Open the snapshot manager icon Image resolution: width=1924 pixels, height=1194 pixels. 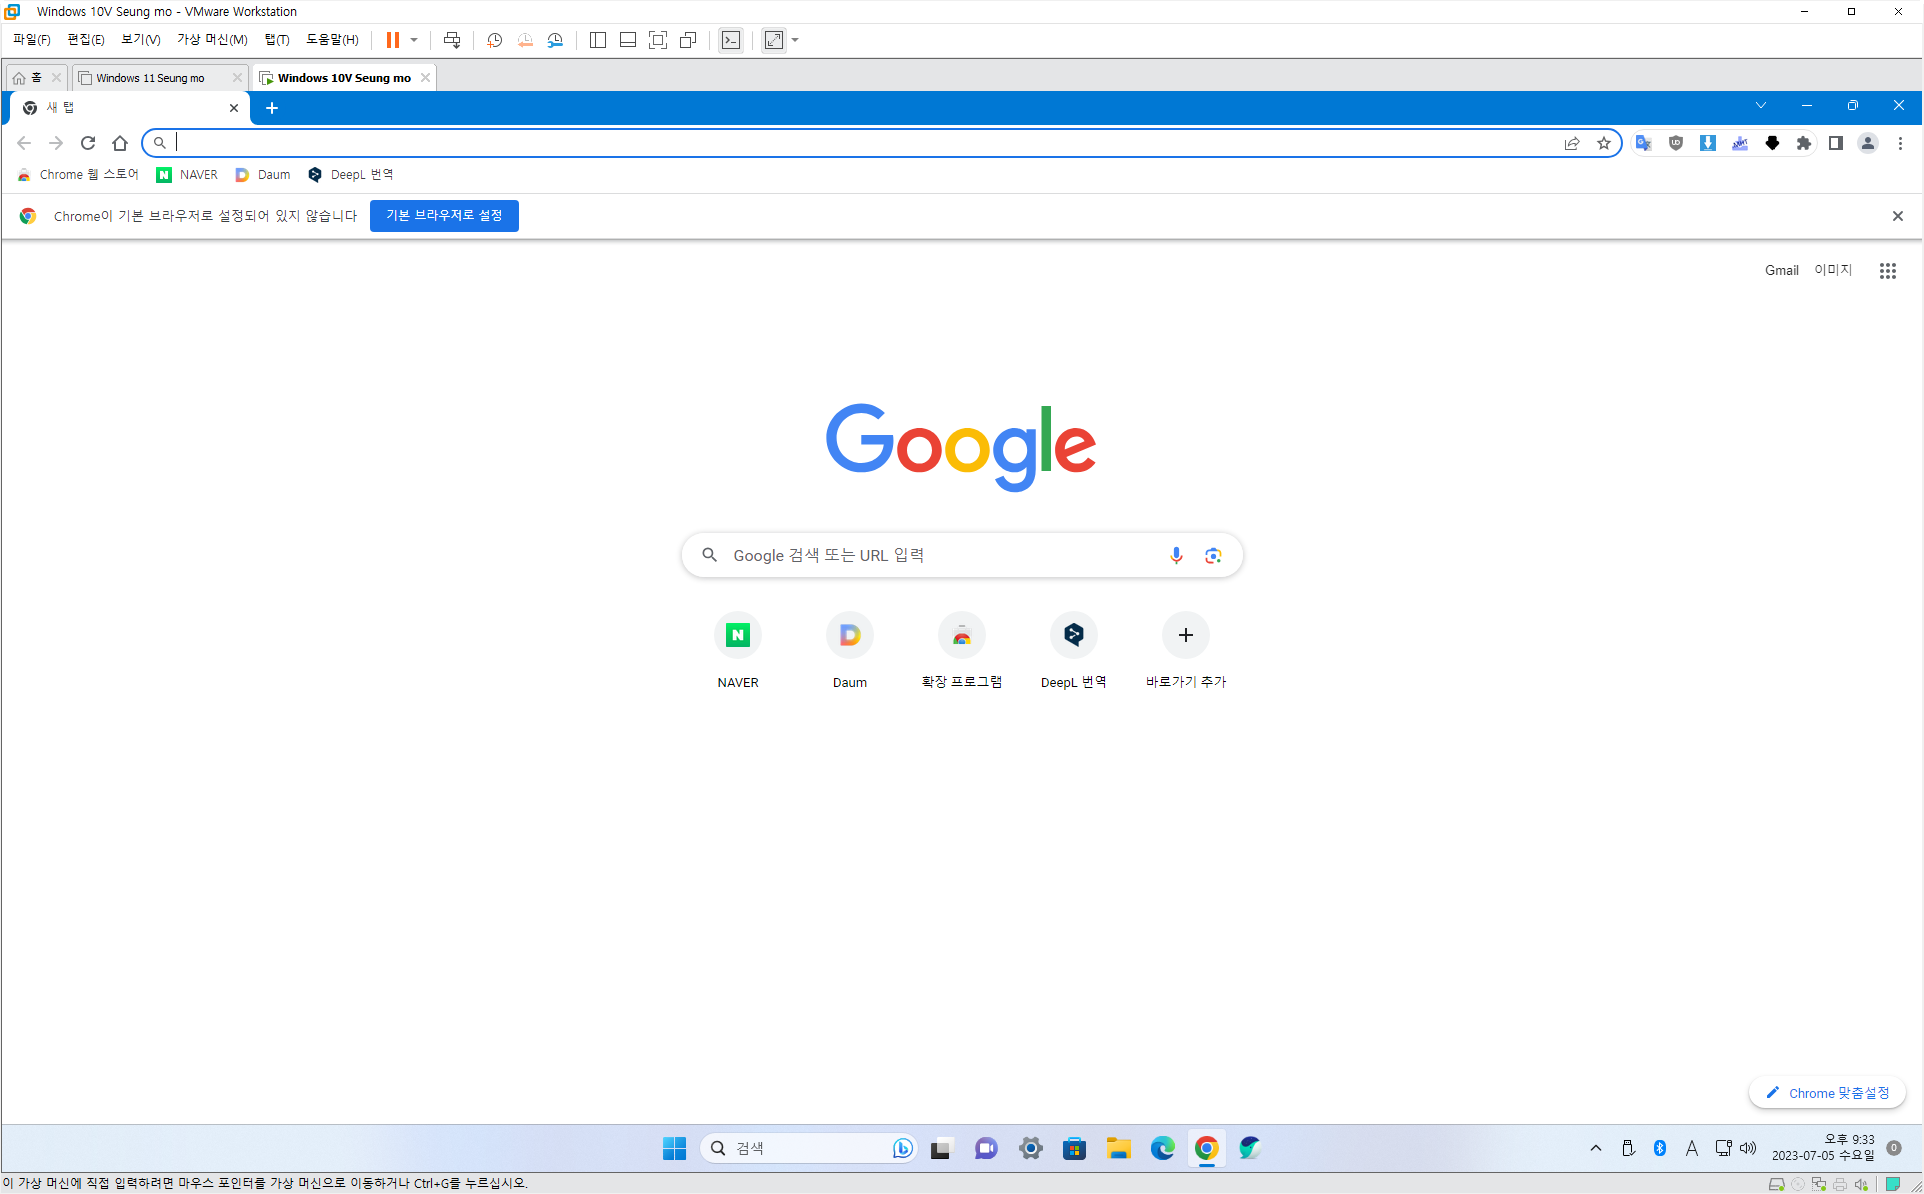555,40
